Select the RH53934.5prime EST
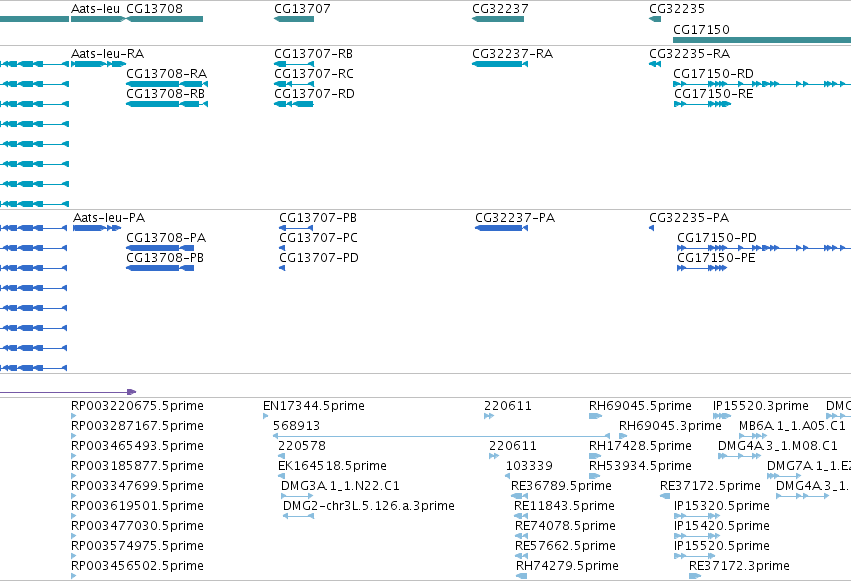851x581 pixels. [x=595, y=476]
